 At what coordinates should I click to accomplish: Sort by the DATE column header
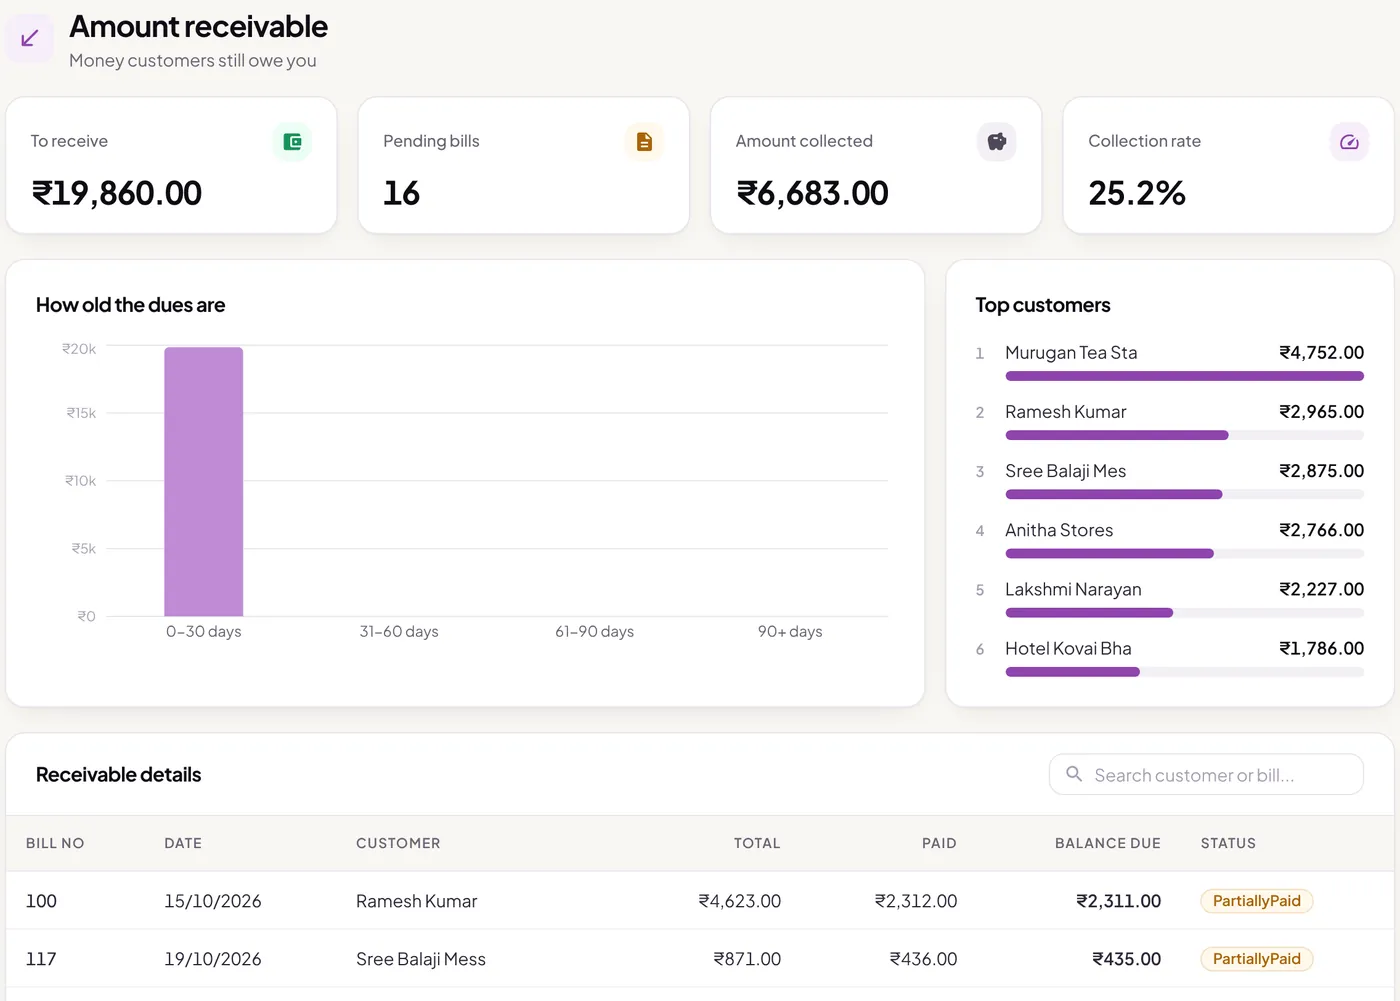183,843
